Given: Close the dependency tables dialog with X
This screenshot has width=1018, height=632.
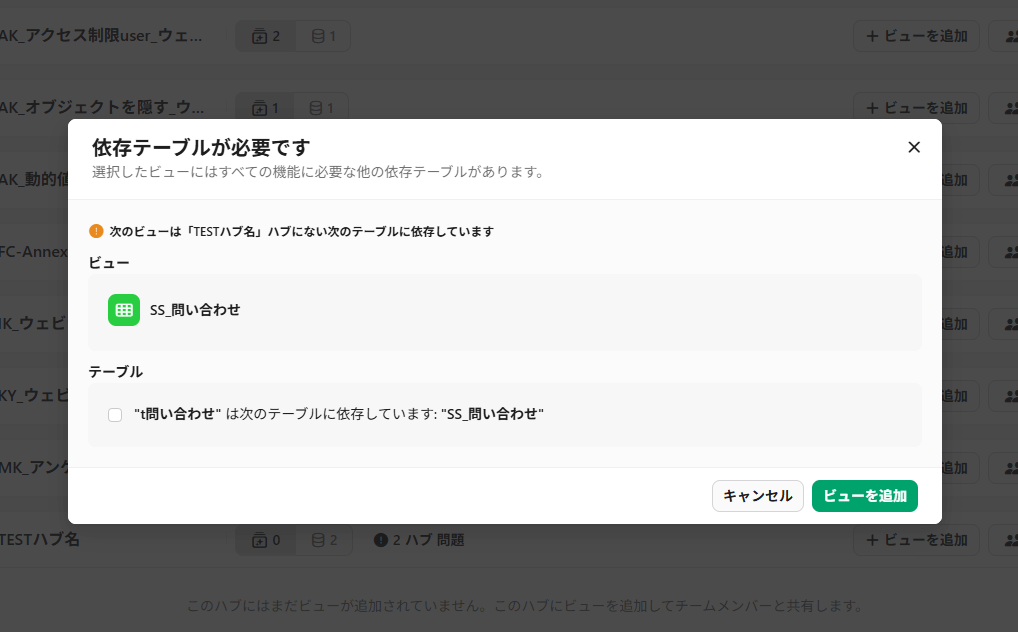Looking at the screenshot, I should 913,147.
